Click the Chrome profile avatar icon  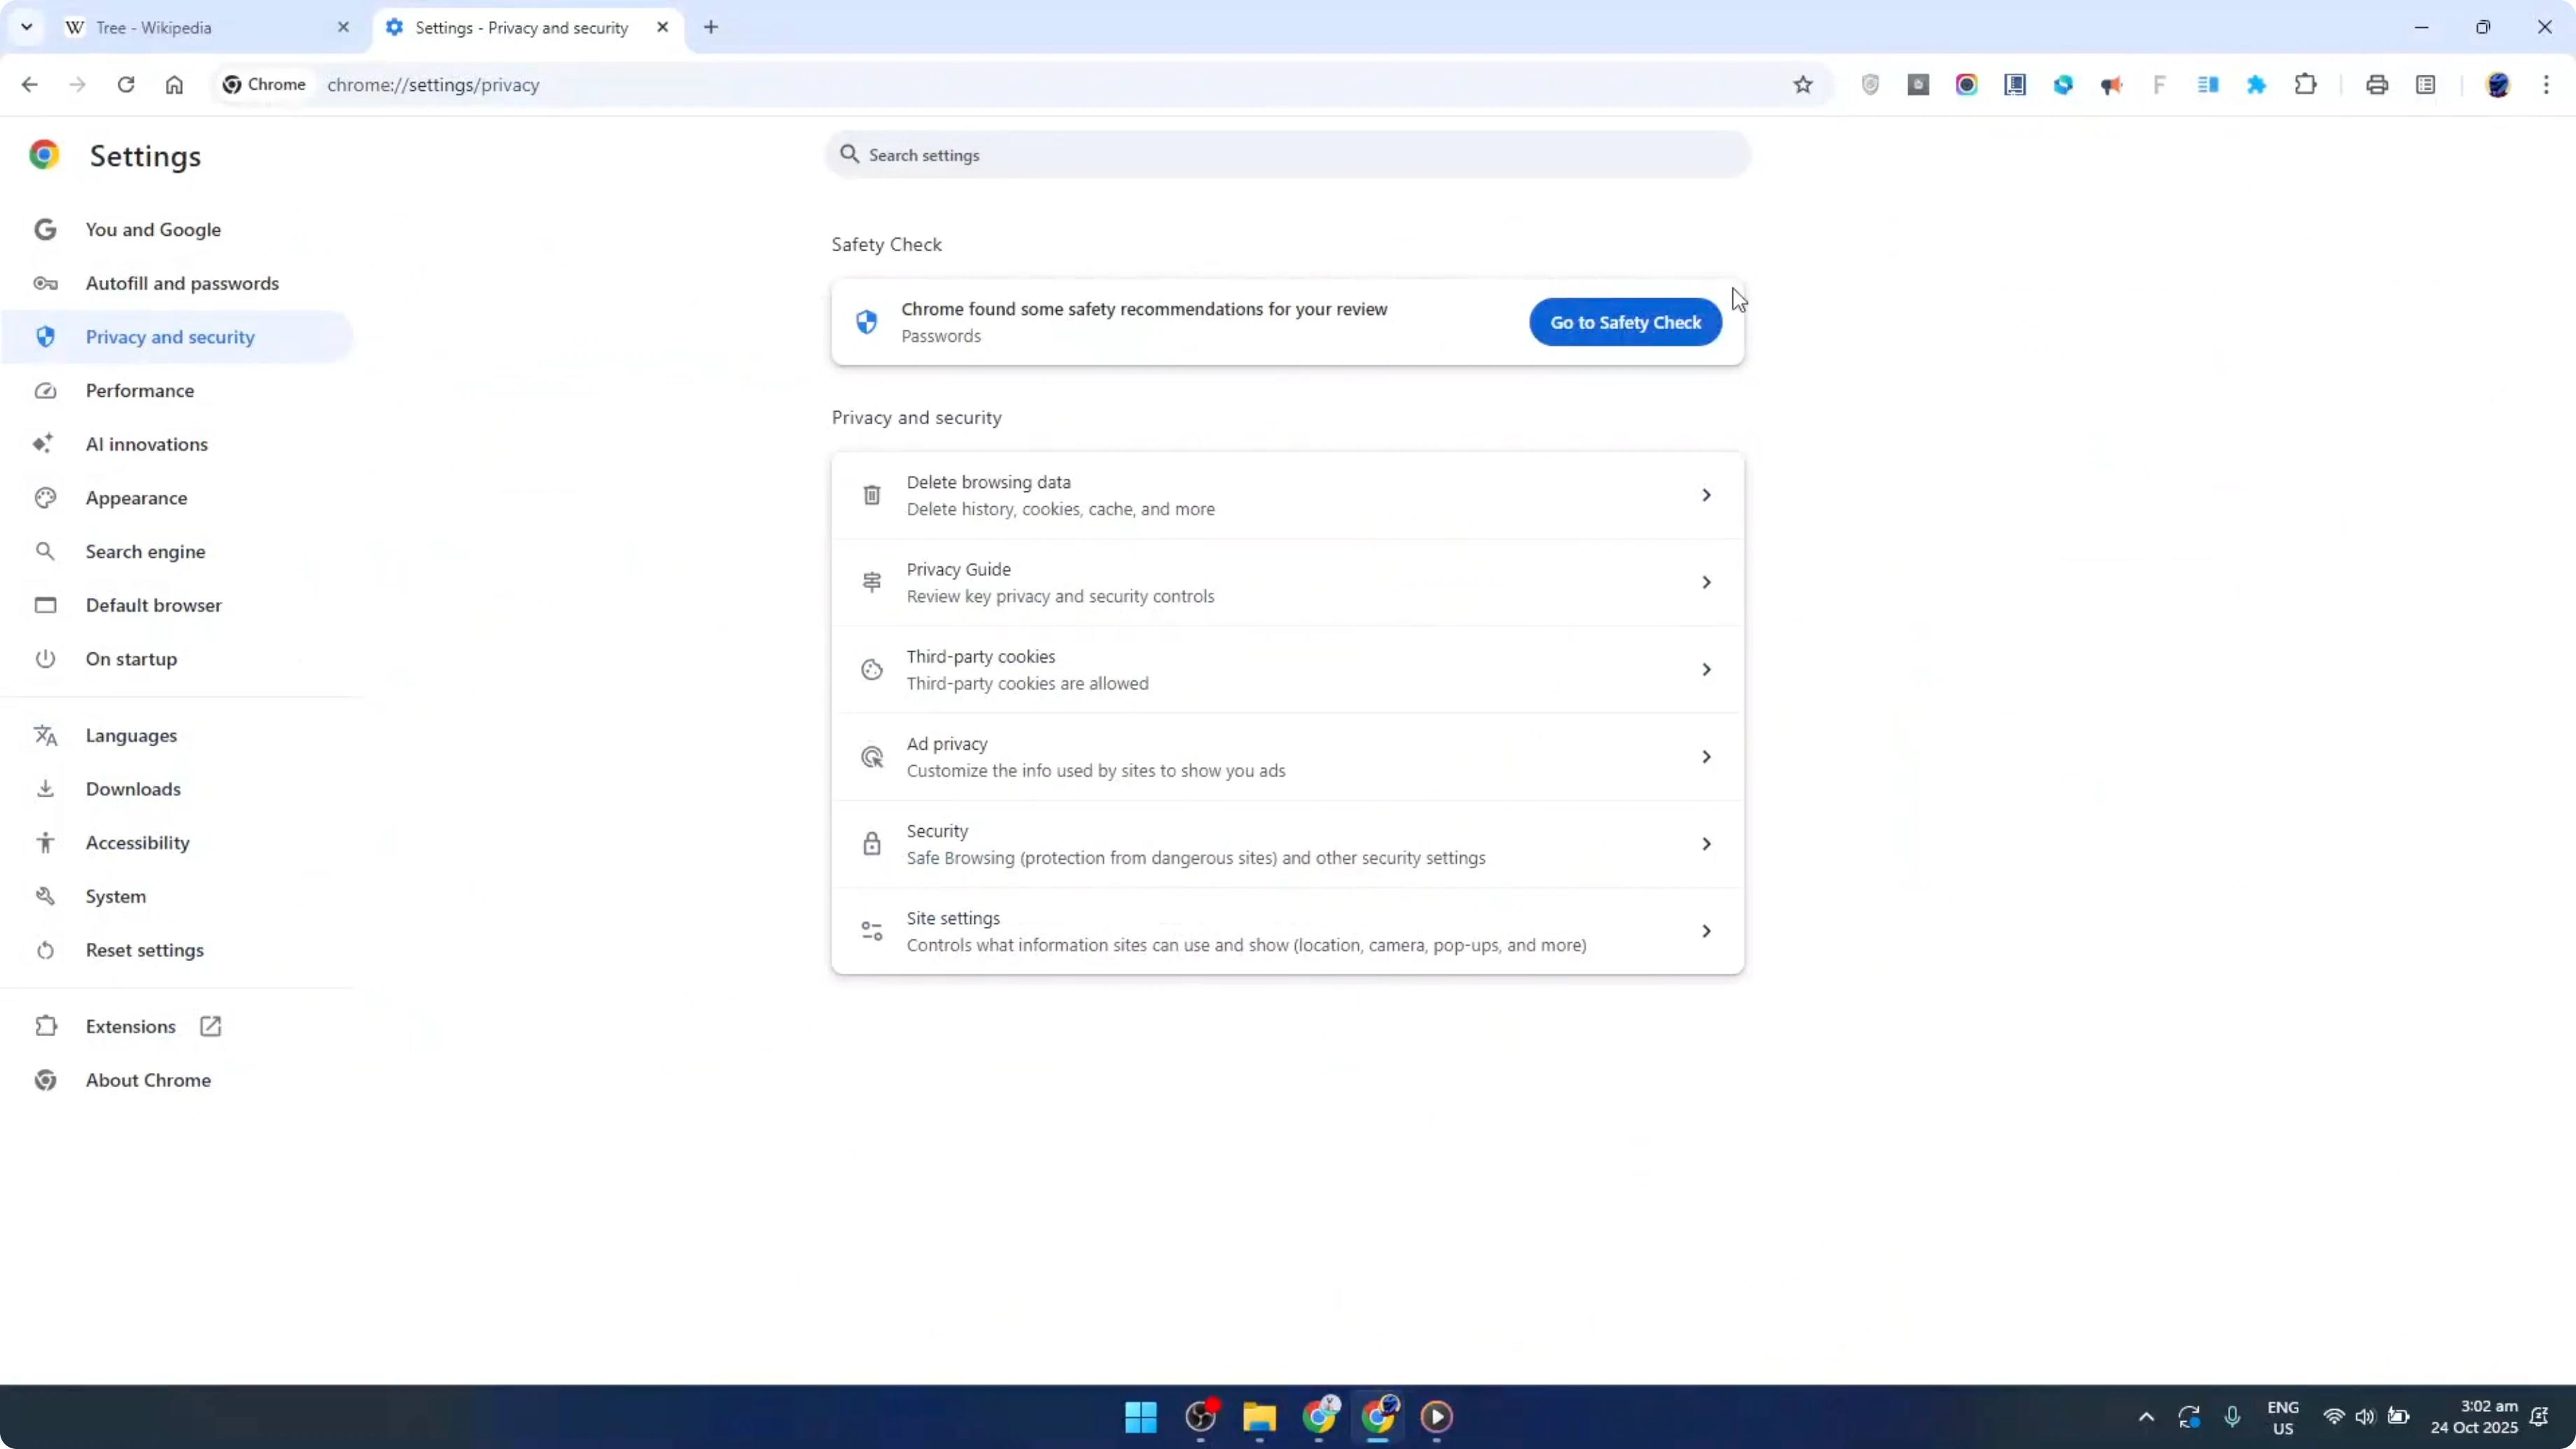2499,85
